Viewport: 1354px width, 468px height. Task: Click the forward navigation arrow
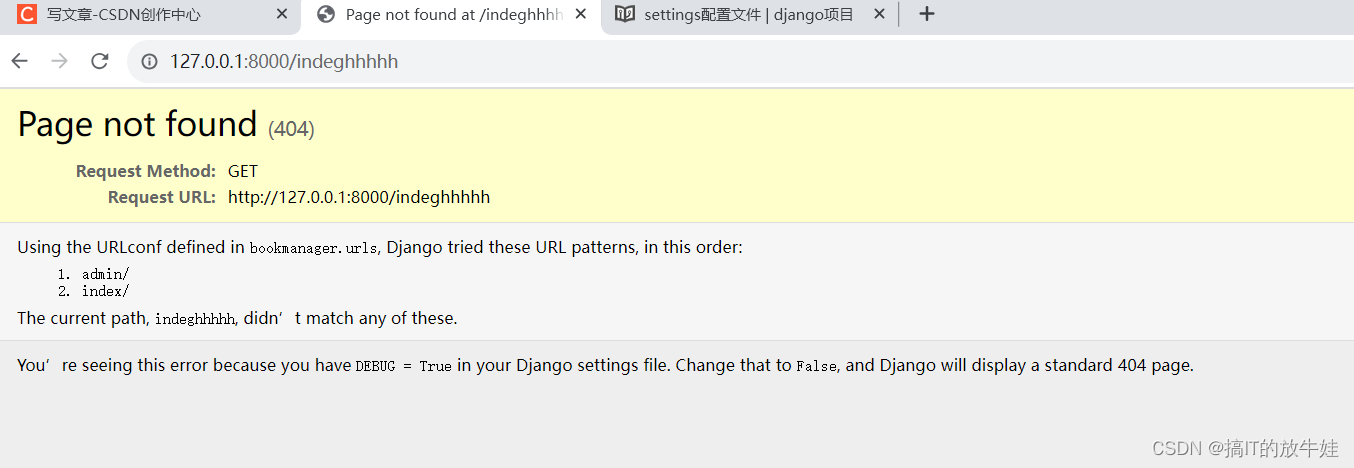point(60,61)
